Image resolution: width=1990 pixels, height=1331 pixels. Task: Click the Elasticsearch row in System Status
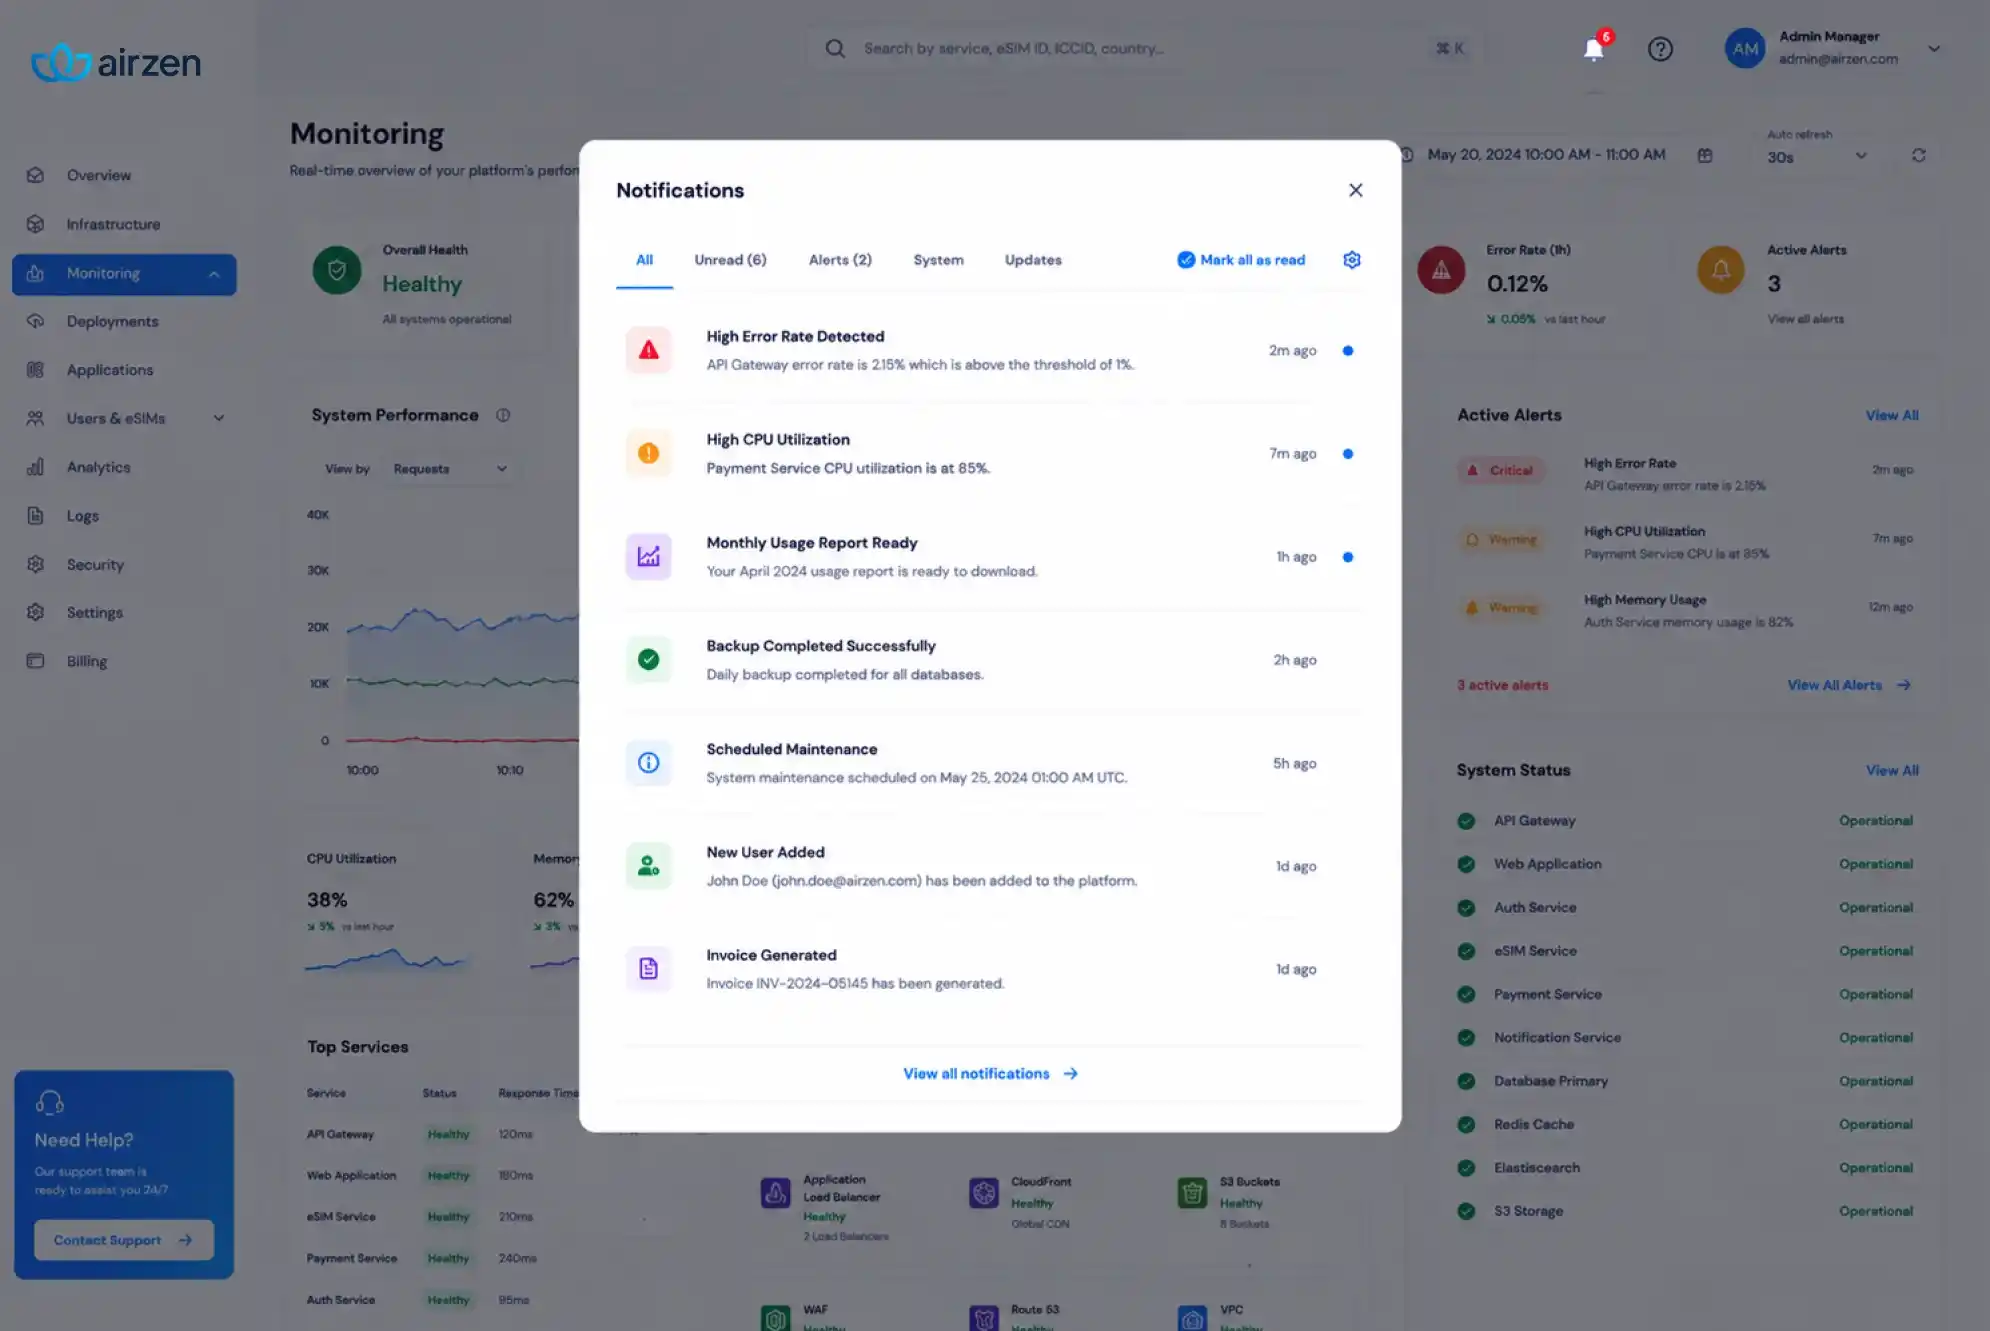pos(1685,1167)
